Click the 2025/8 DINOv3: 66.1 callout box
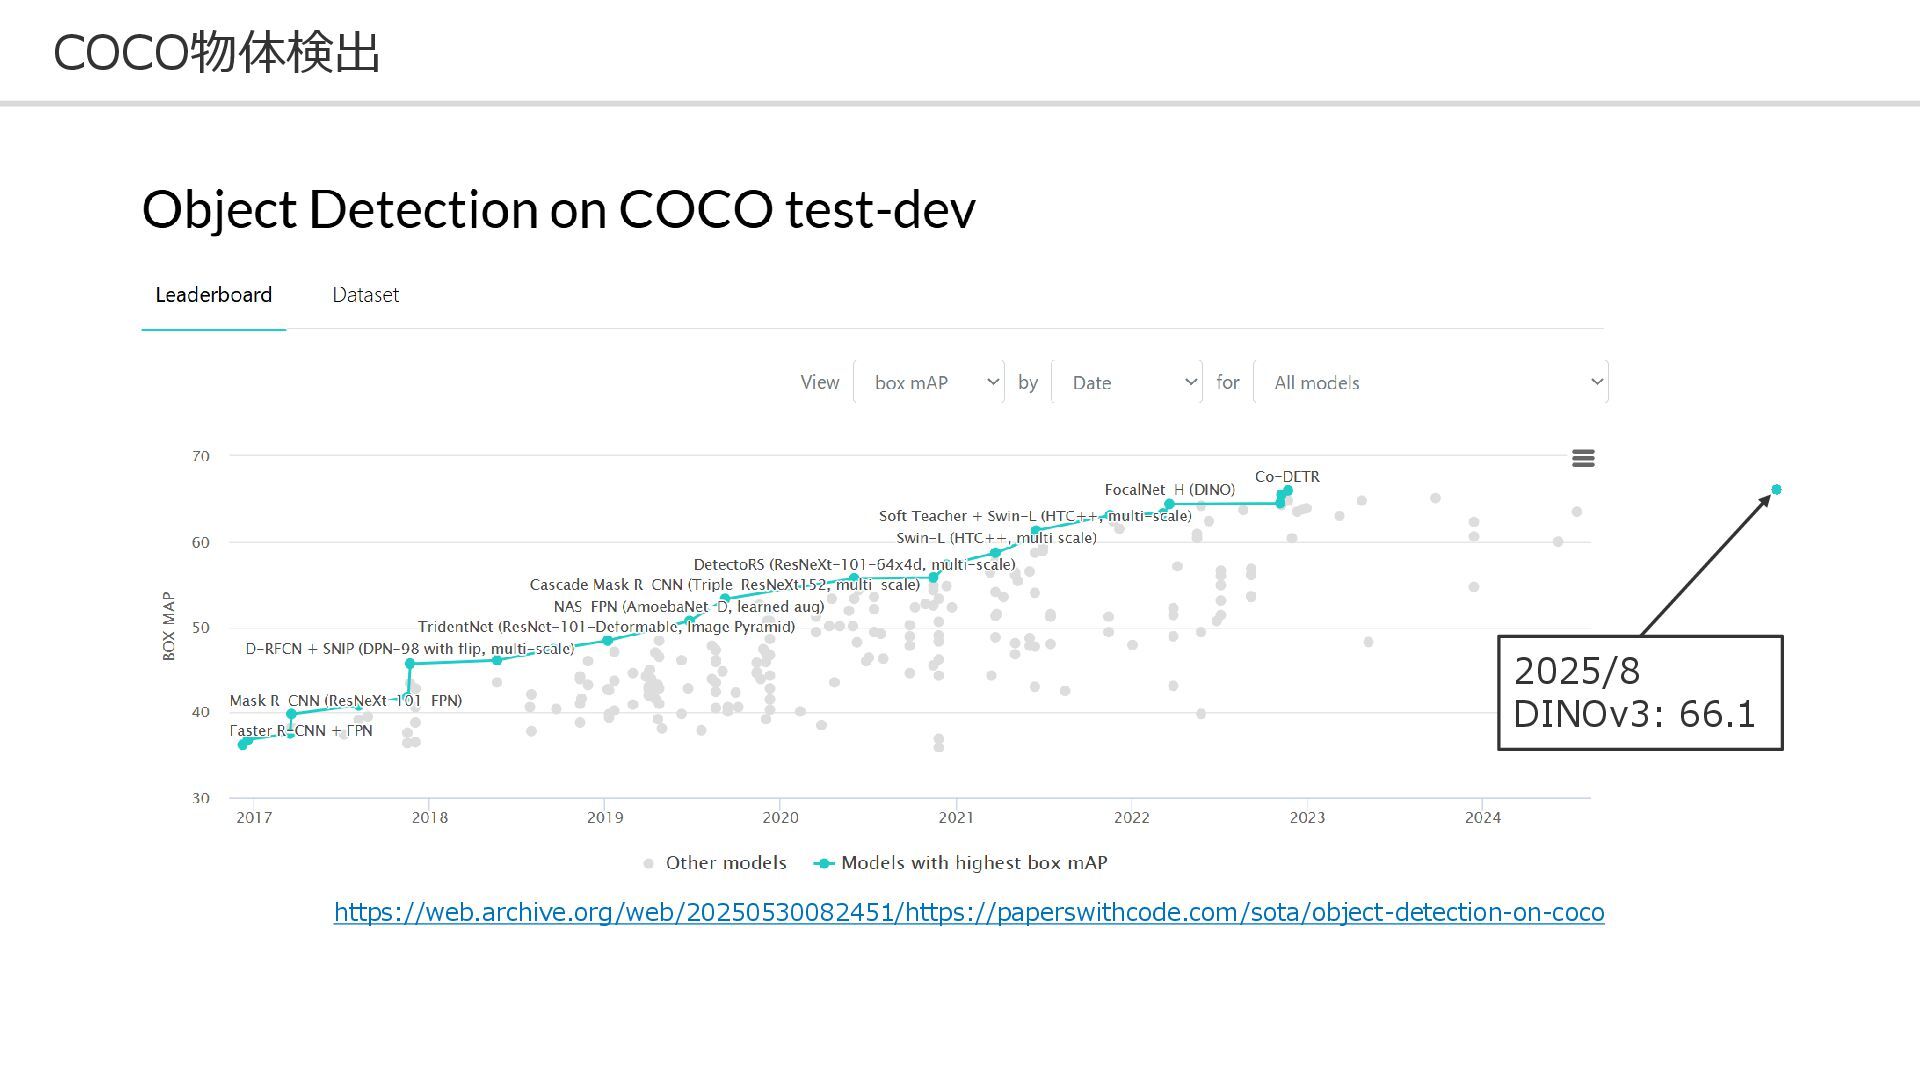 pos(1639,692)
